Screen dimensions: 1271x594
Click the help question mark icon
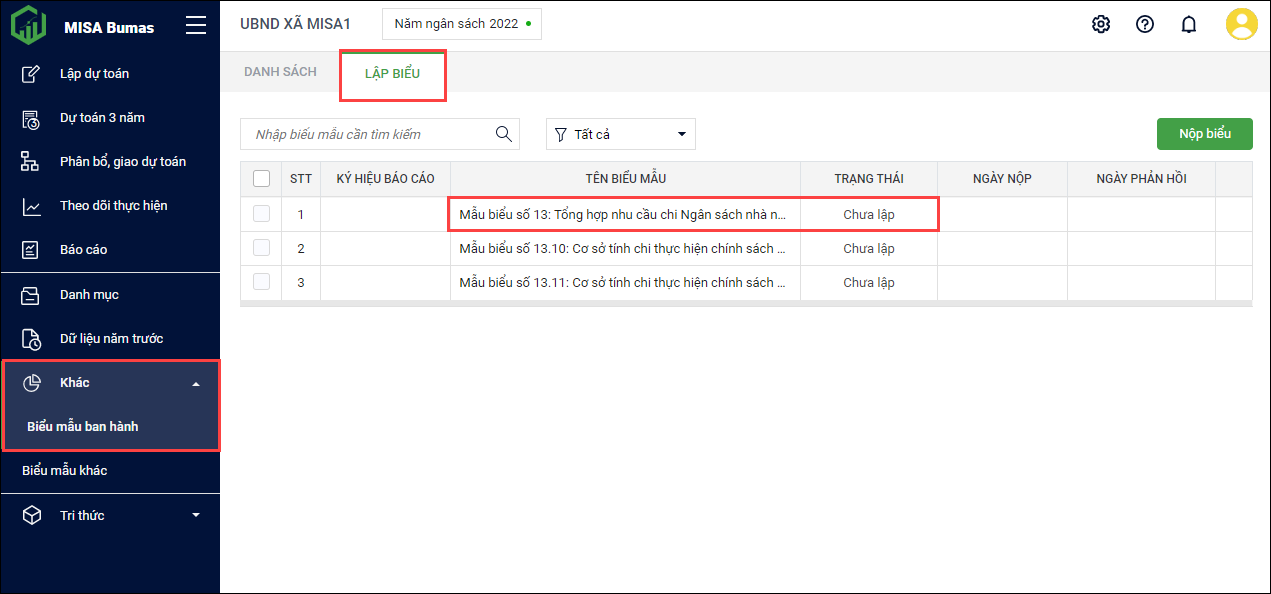(1145, 24)
